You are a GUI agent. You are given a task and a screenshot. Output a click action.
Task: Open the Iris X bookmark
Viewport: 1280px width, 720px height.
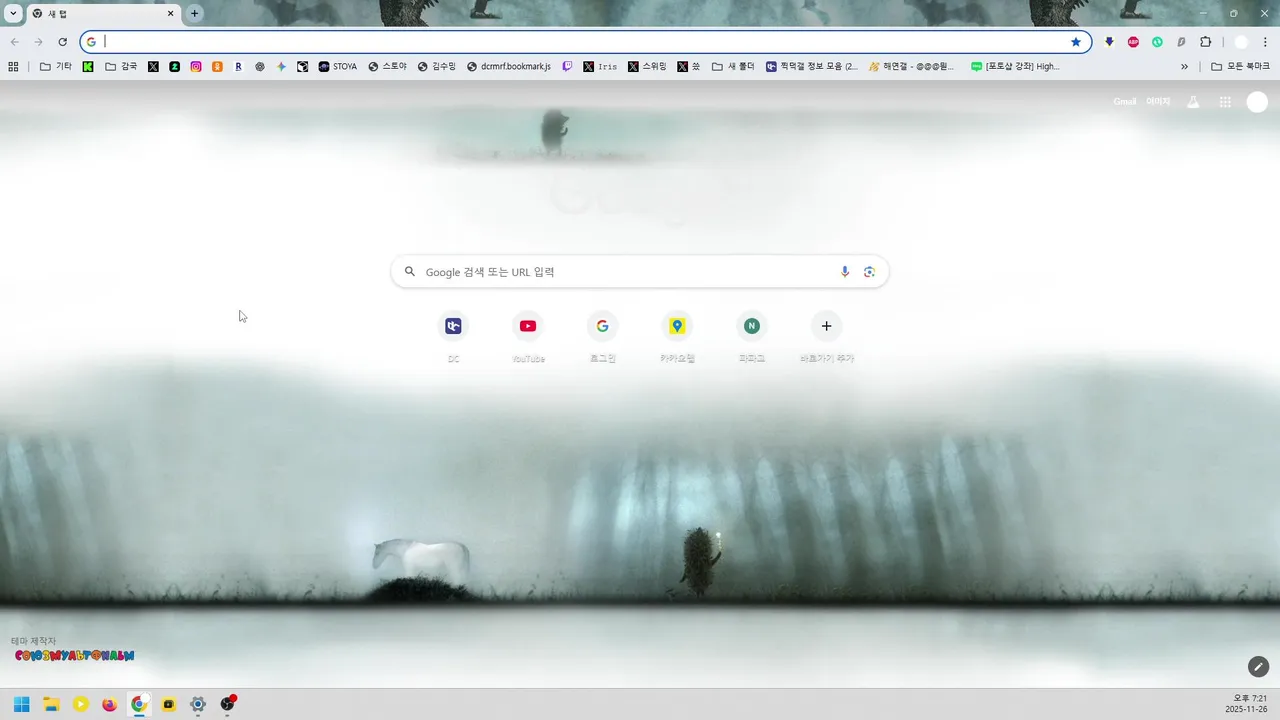click(x=601, y=67)
